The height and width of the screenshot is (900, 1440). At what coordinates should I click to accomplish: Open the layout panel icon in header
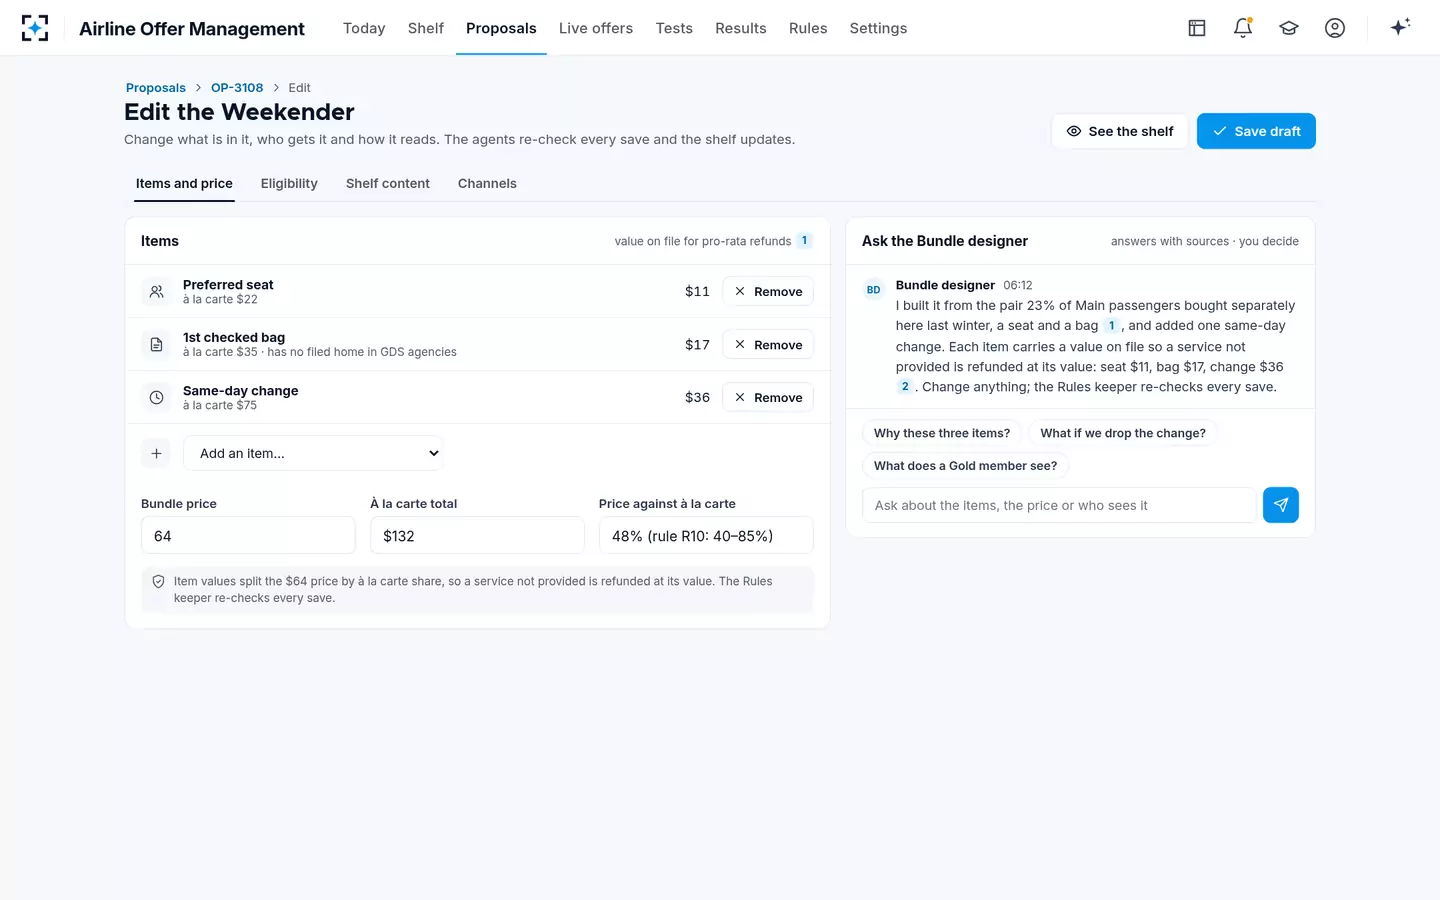[1197, 28]
